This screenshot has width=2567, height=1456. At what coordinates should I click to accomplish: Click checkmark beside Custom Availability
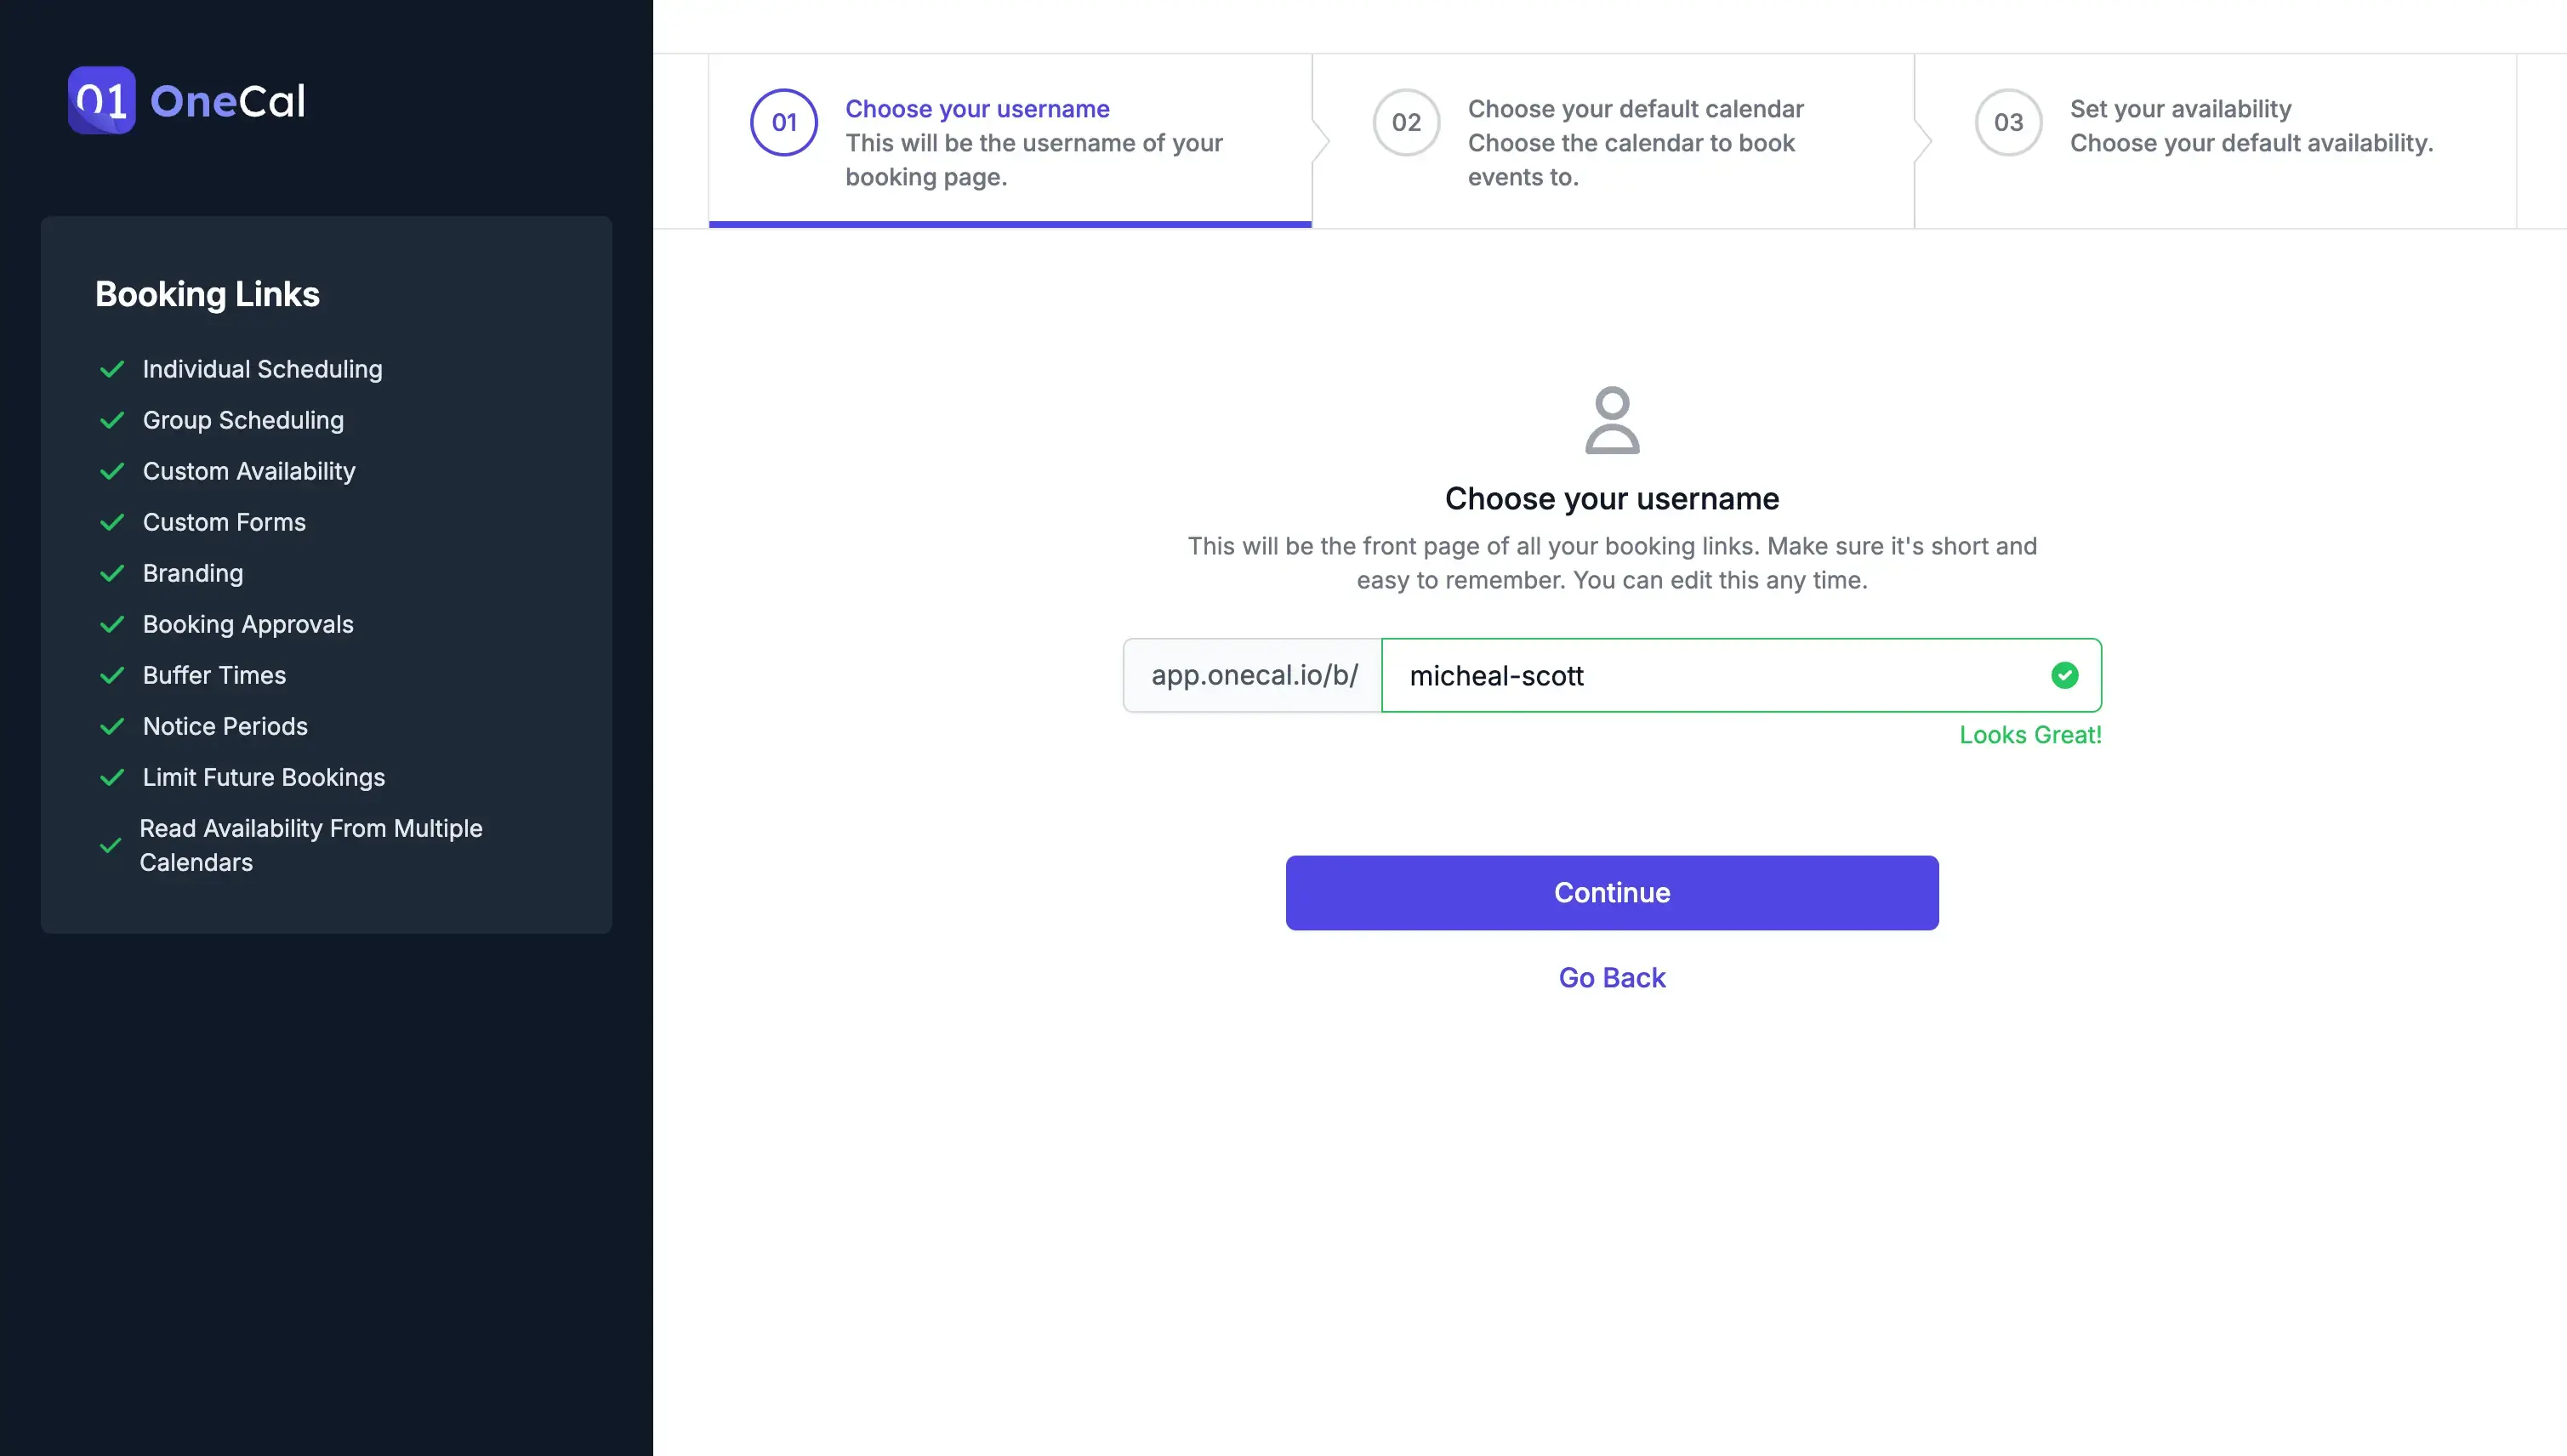point(112,472)
